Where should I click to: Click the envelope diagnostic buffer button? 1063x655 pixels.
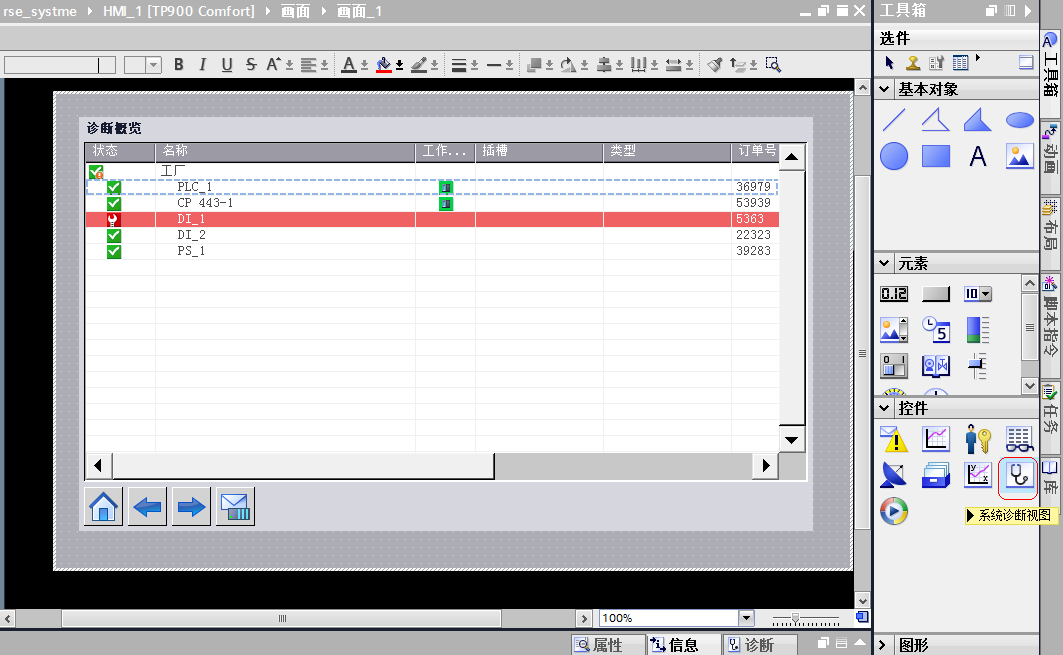(x=235, y=507)
